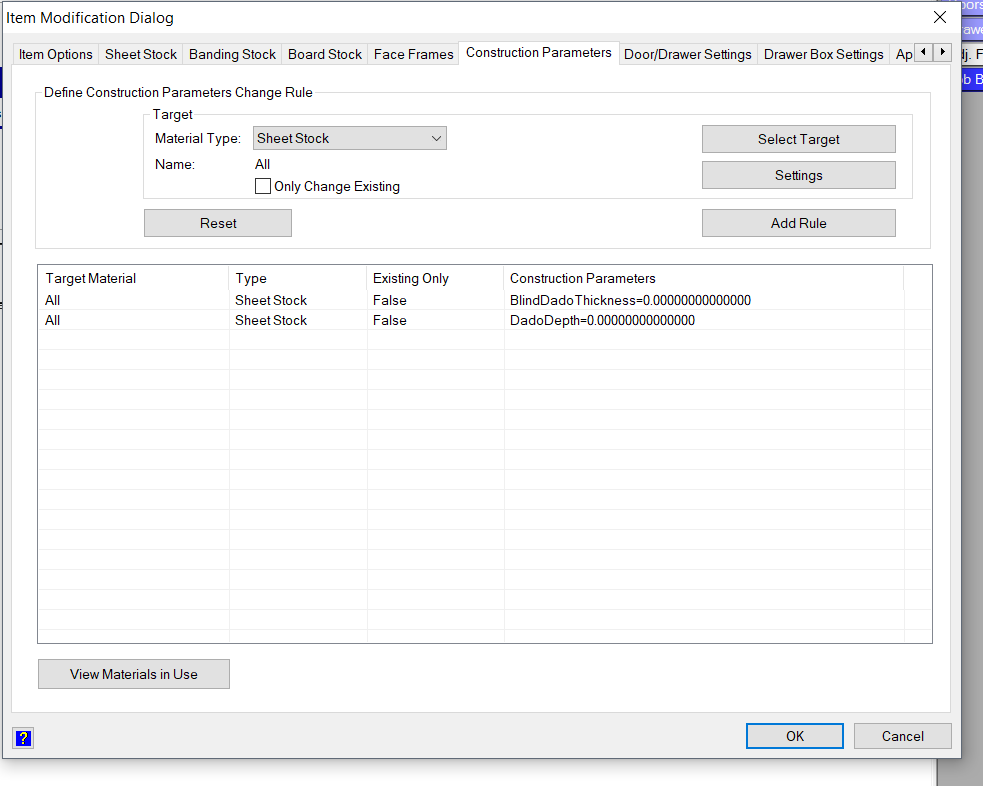Add Rule to the list
Viewport: 983px width, 786px height.
tap(798, 223)
